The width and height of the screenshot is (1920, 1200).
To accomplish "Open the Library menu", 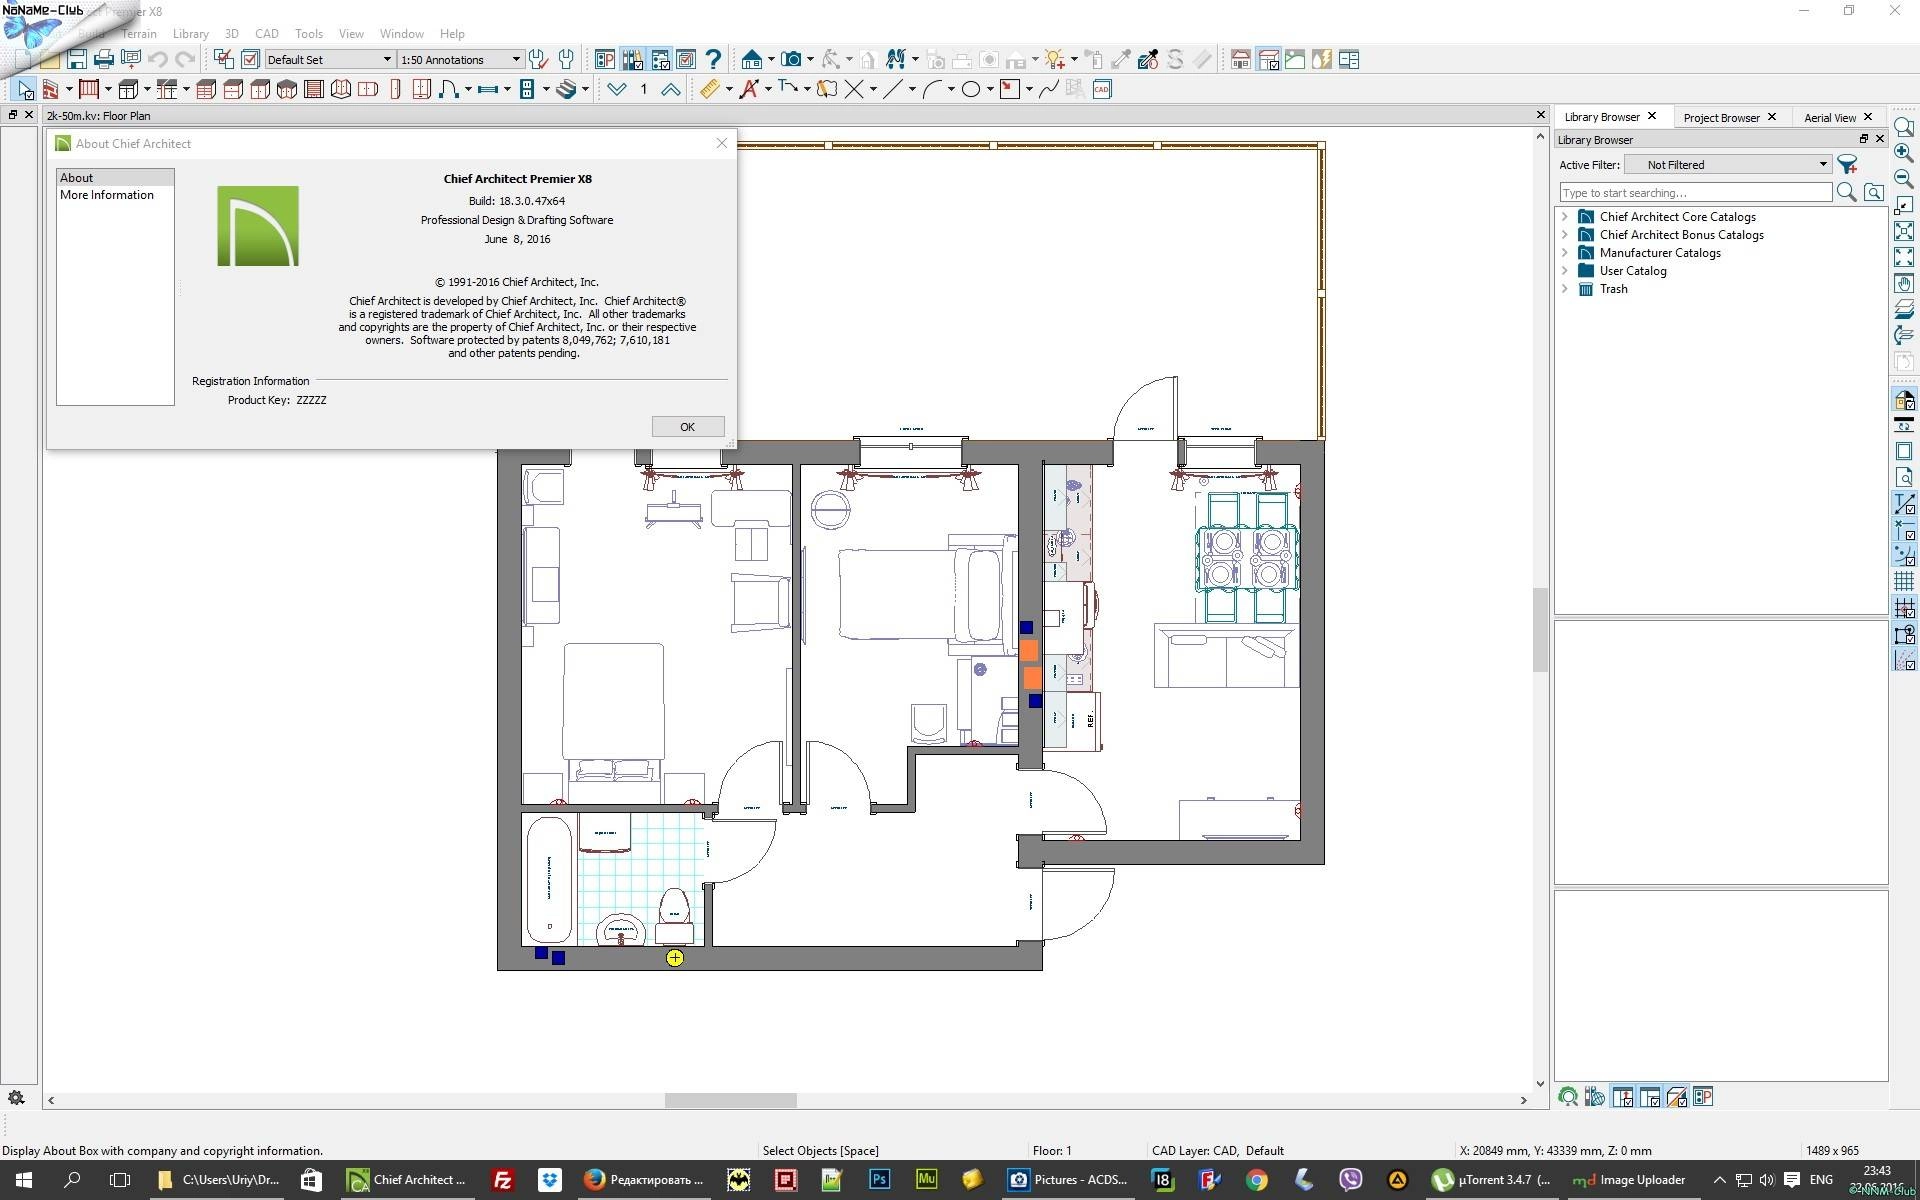I will coord(190,34).
